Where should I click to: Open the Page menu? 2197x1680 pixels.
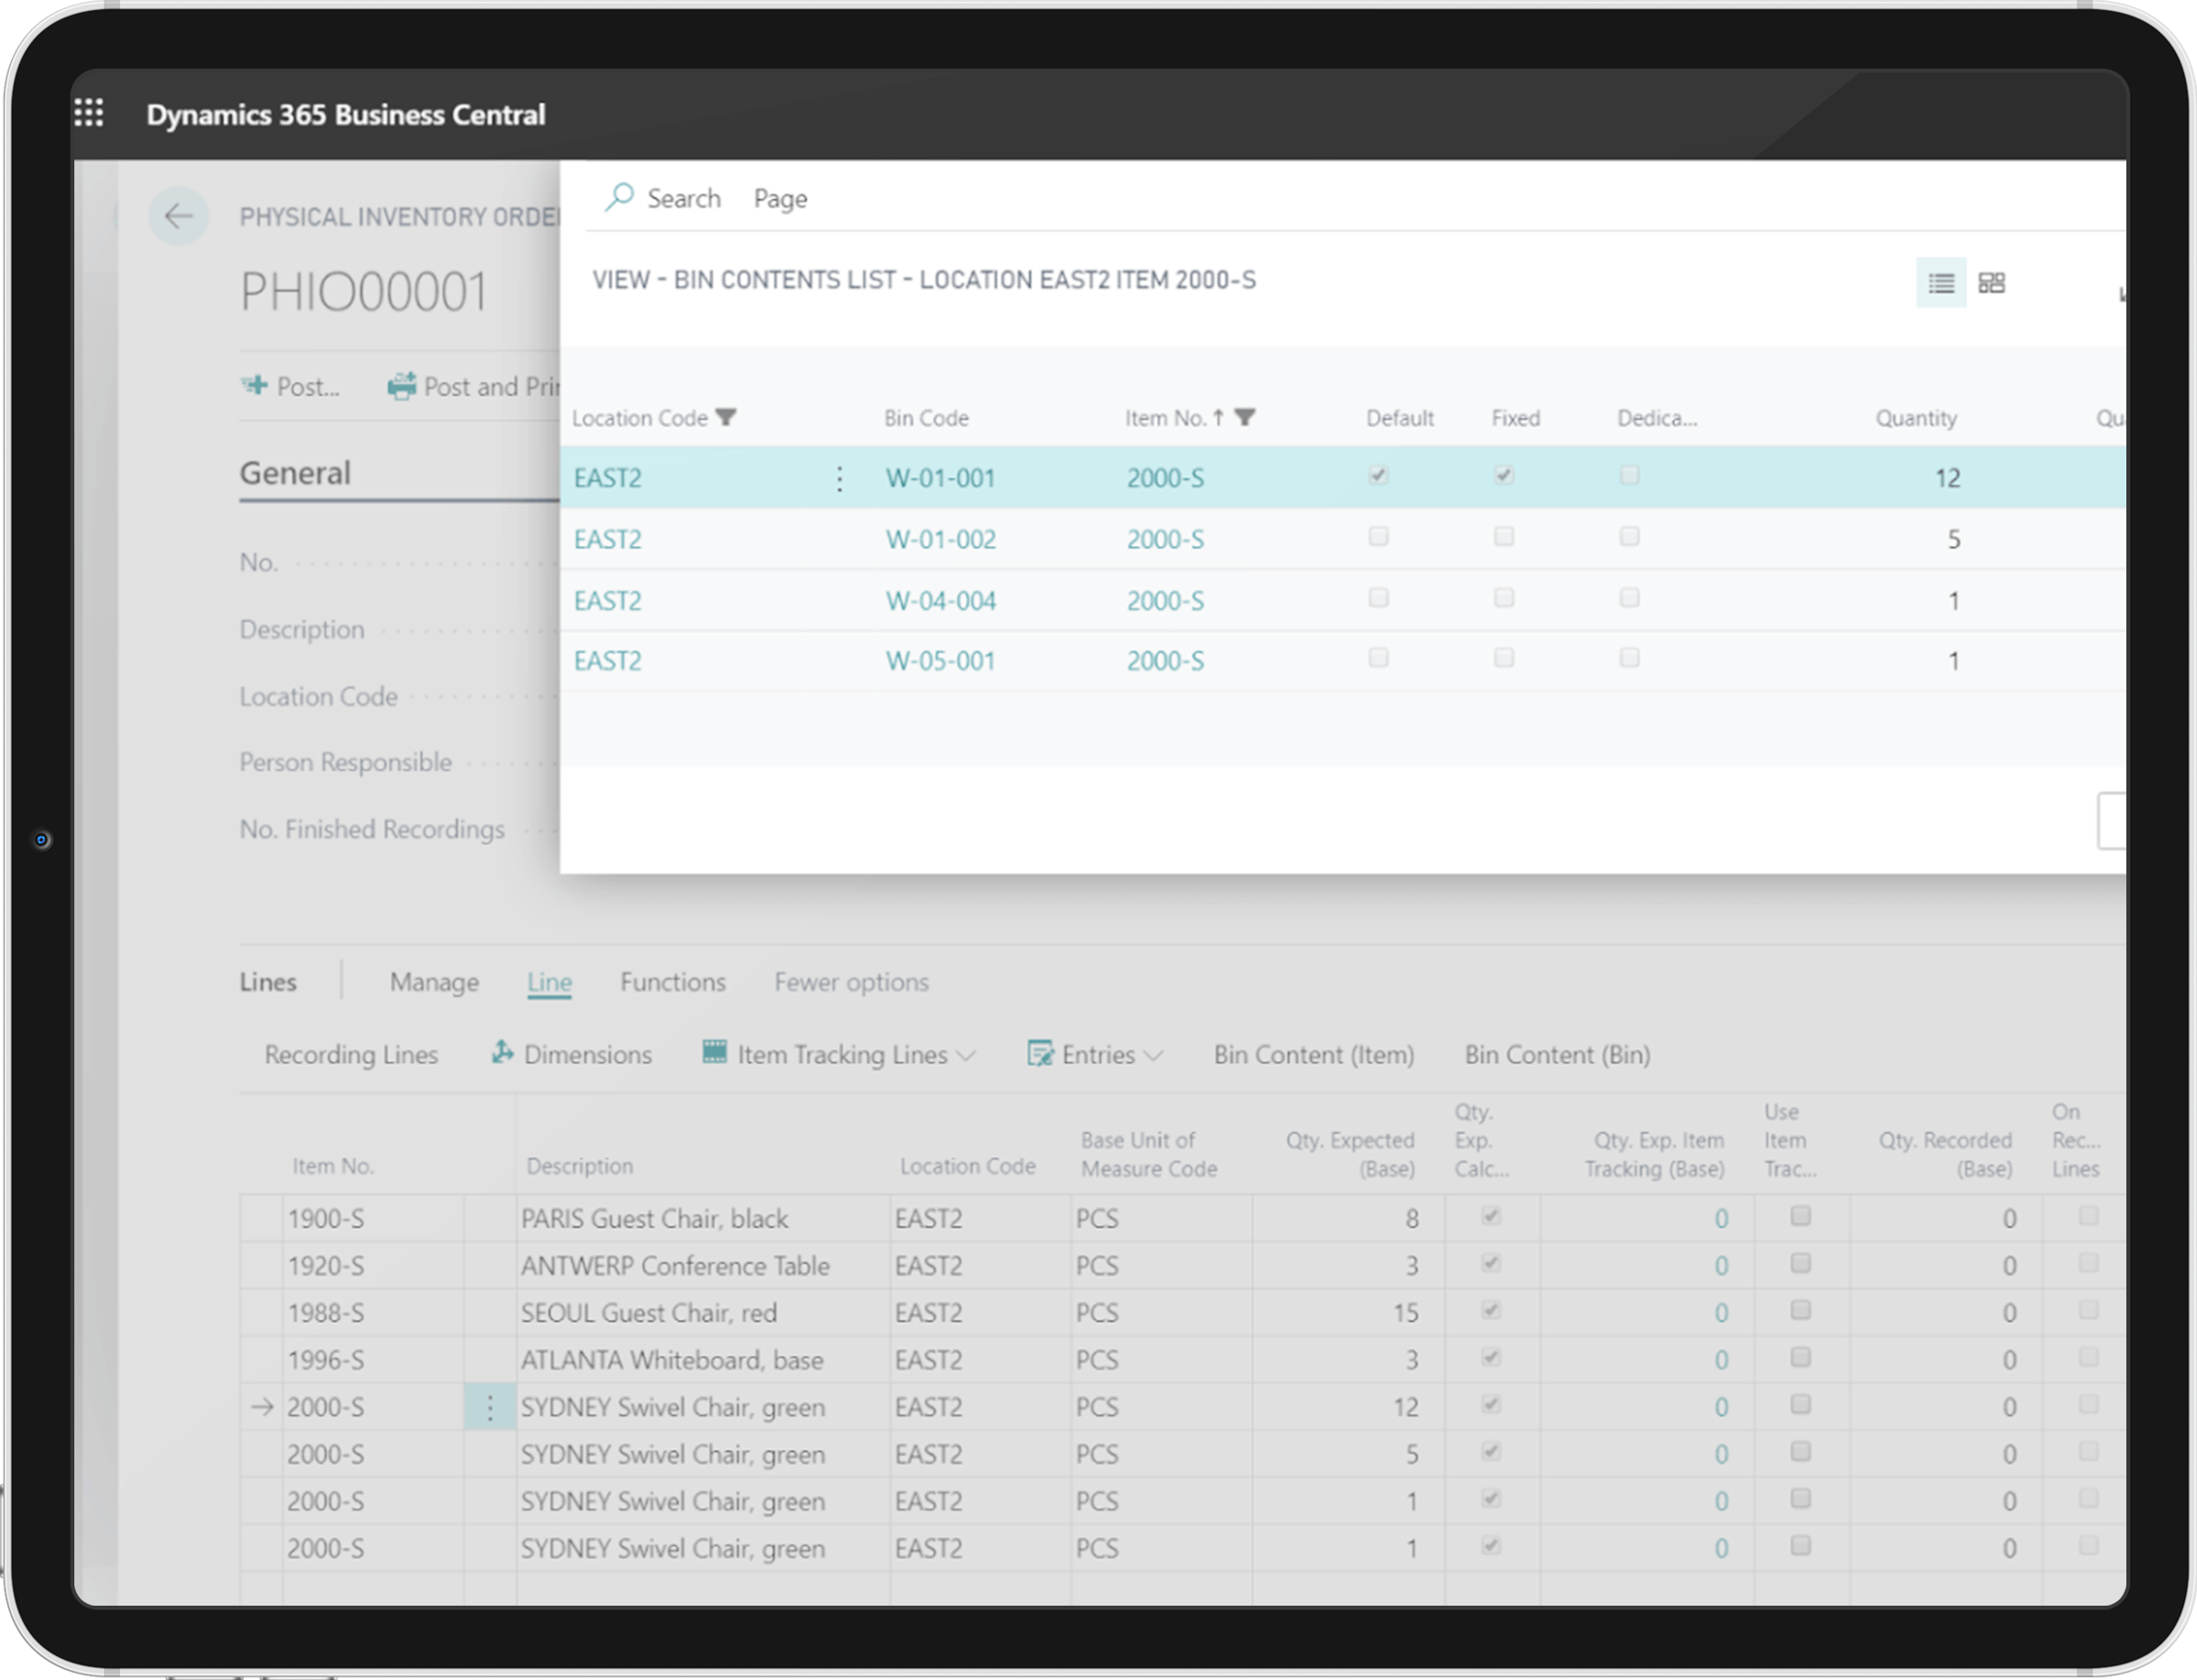point(780,198)
